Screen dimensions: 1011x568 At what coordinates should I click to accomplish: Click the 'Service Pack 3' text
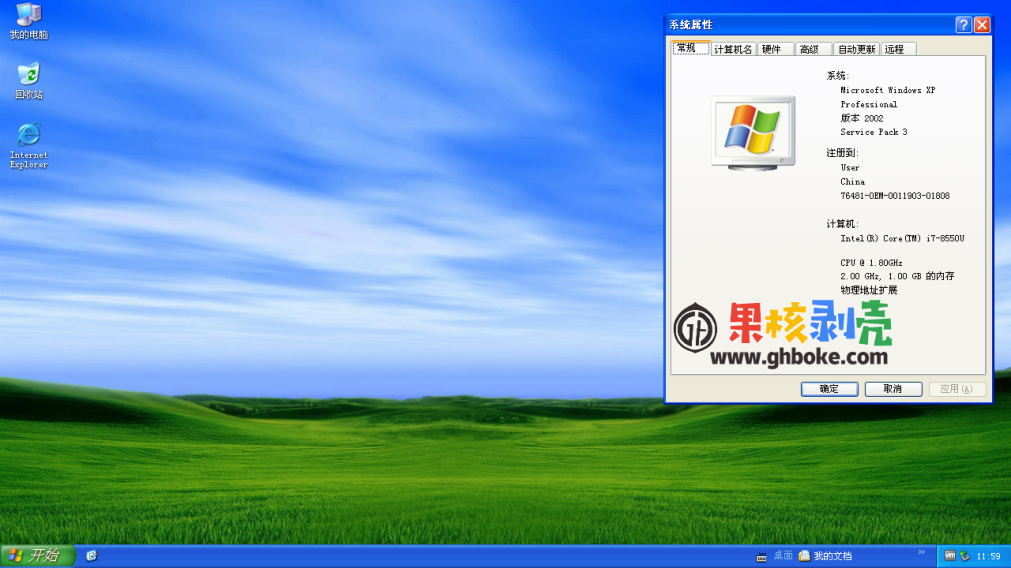click(x=874, y=132)
